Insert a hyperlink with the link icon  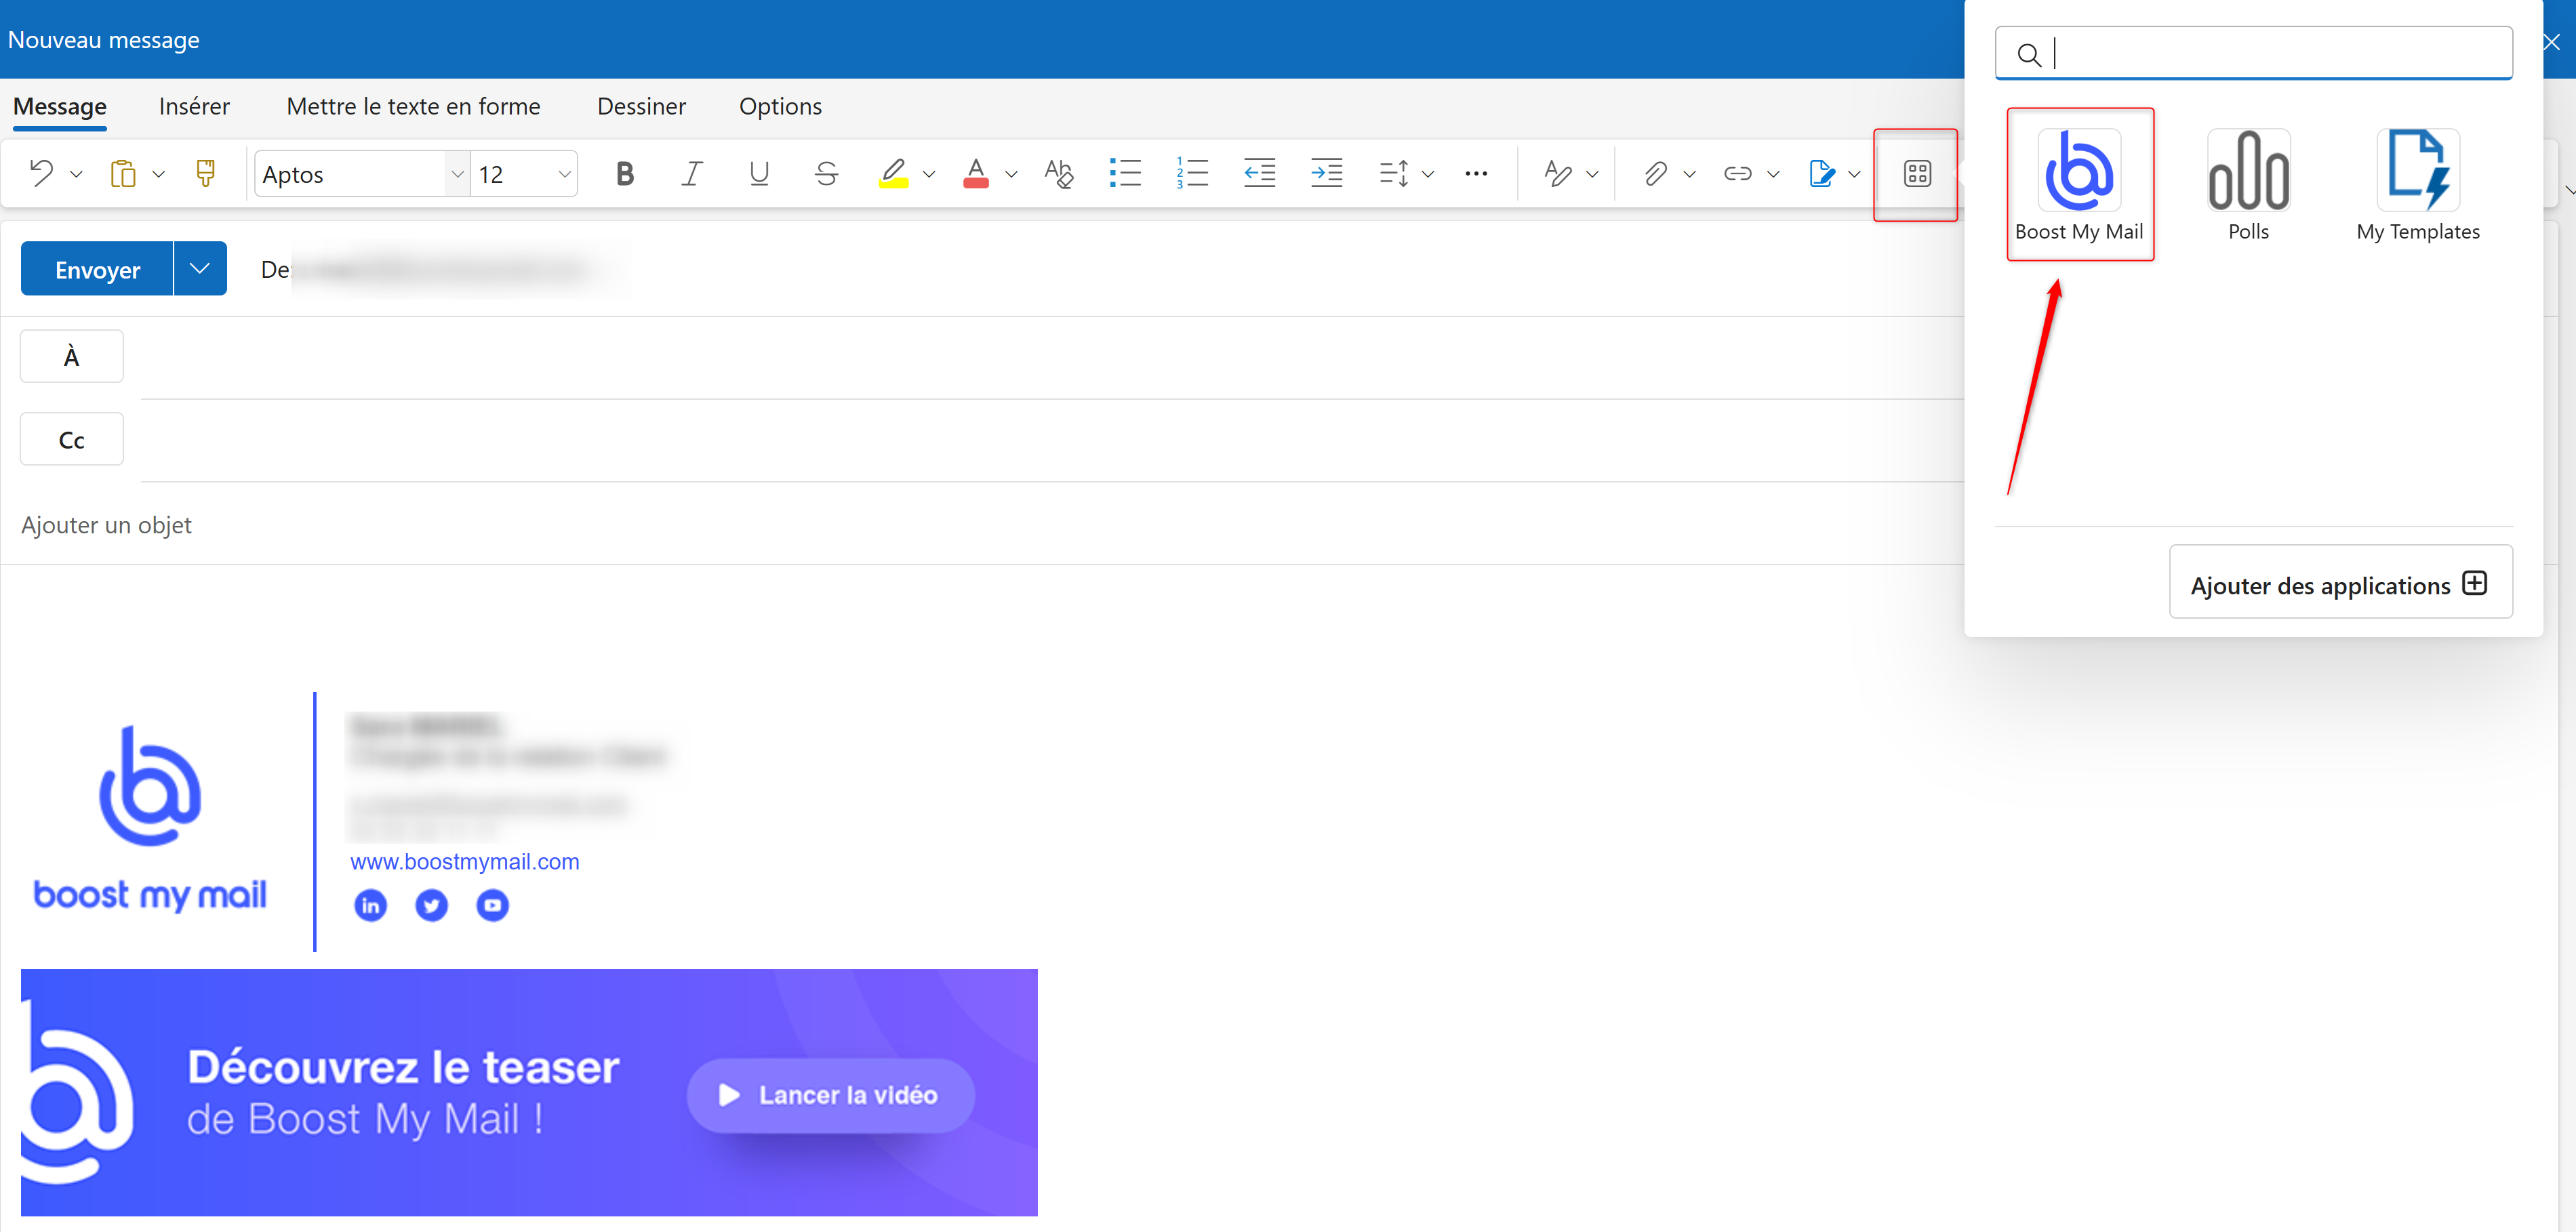(1739, 173)
